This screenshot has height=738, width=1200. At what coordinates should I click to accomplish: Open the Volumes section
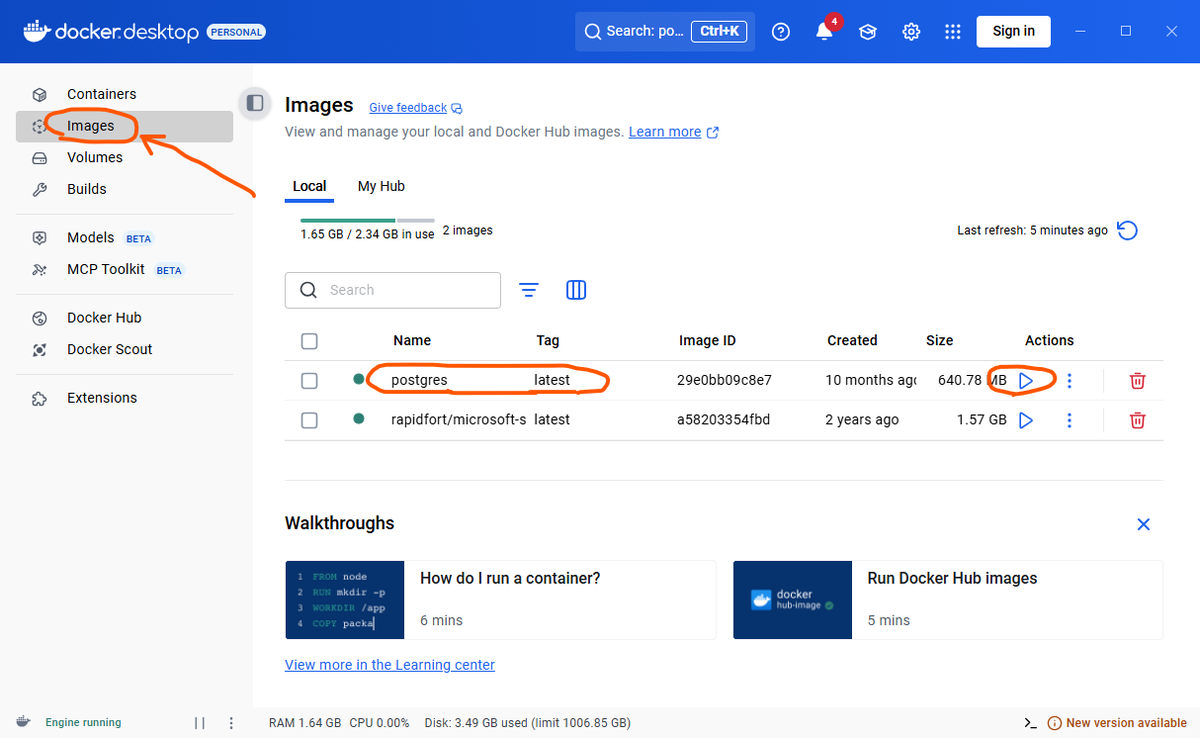[124, 157]
